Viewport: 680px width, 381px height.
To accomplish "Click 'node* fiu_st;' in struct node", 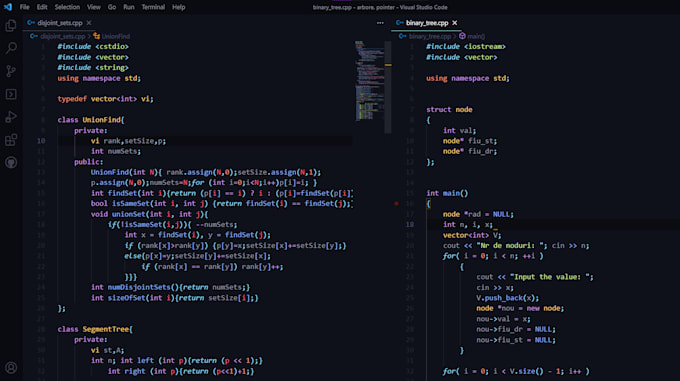I will [470, 141].
